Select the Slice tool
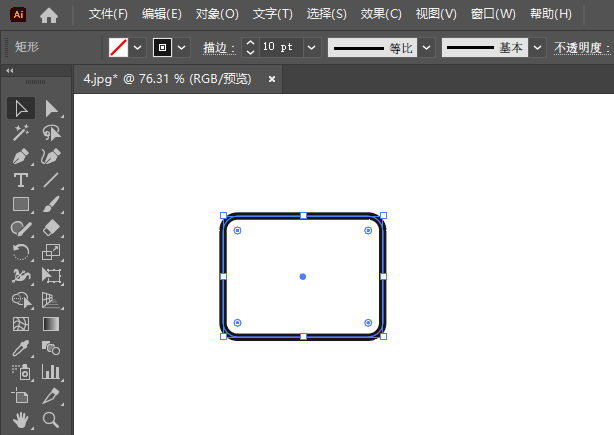The image size is (614, 435). (51, 396)
